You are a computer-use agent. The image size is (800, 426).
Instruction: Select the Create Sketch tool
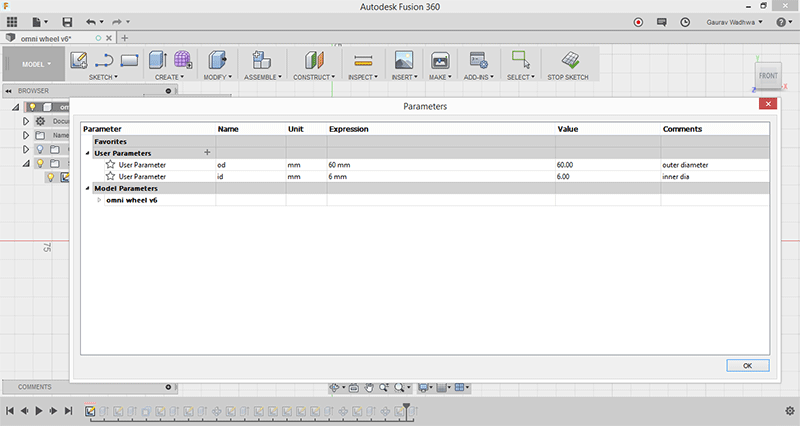[79, 60]
